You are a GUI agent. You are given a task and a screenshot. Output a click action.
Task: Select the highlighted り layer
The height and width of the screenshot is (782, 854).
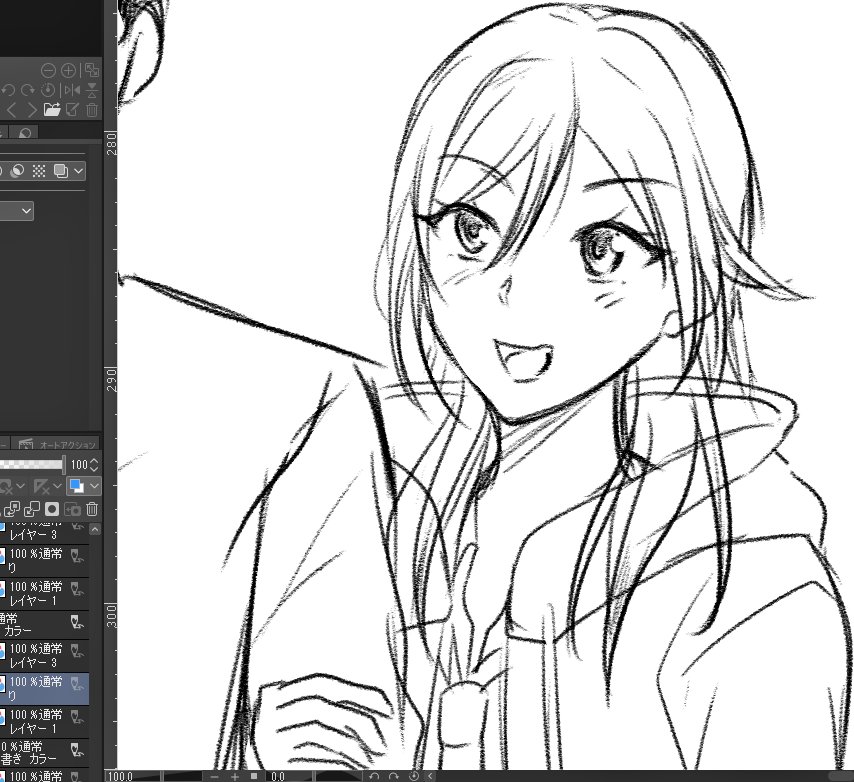coord(44,688)
